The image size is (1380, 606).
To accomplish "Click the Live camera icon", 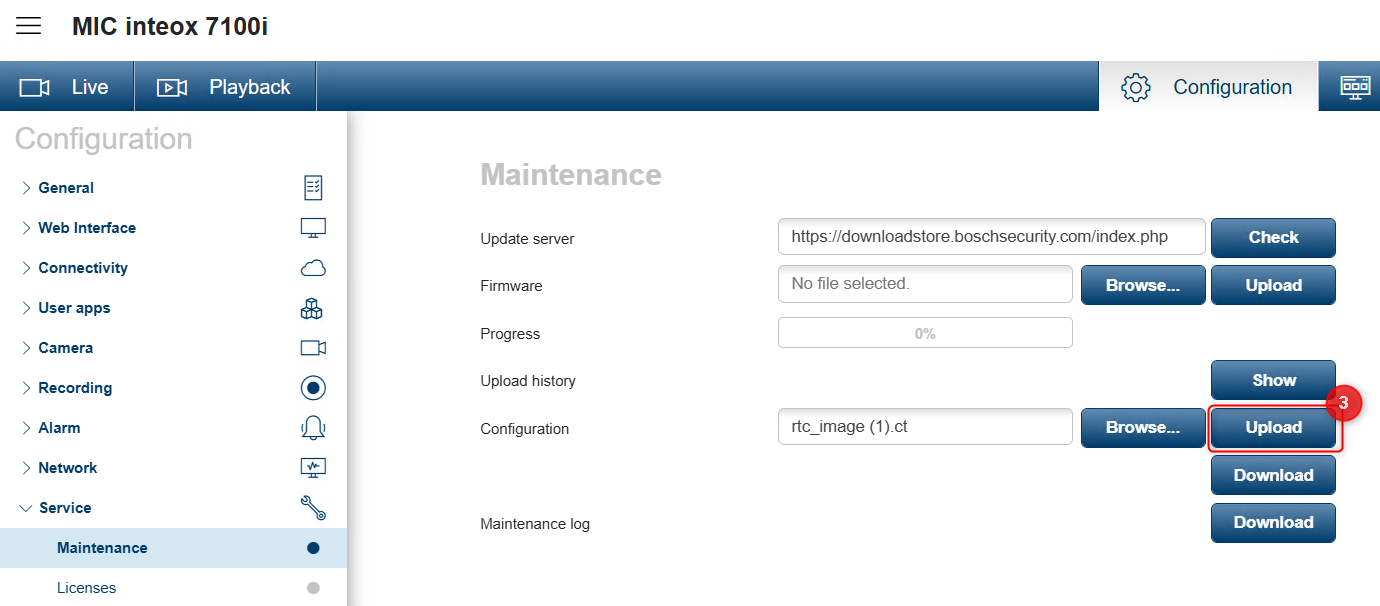I will [x=35, y=88].
